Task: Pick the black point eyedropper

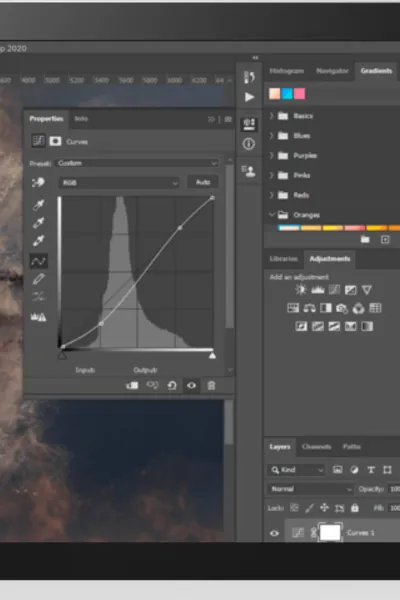Action: [x=38, y=205]
